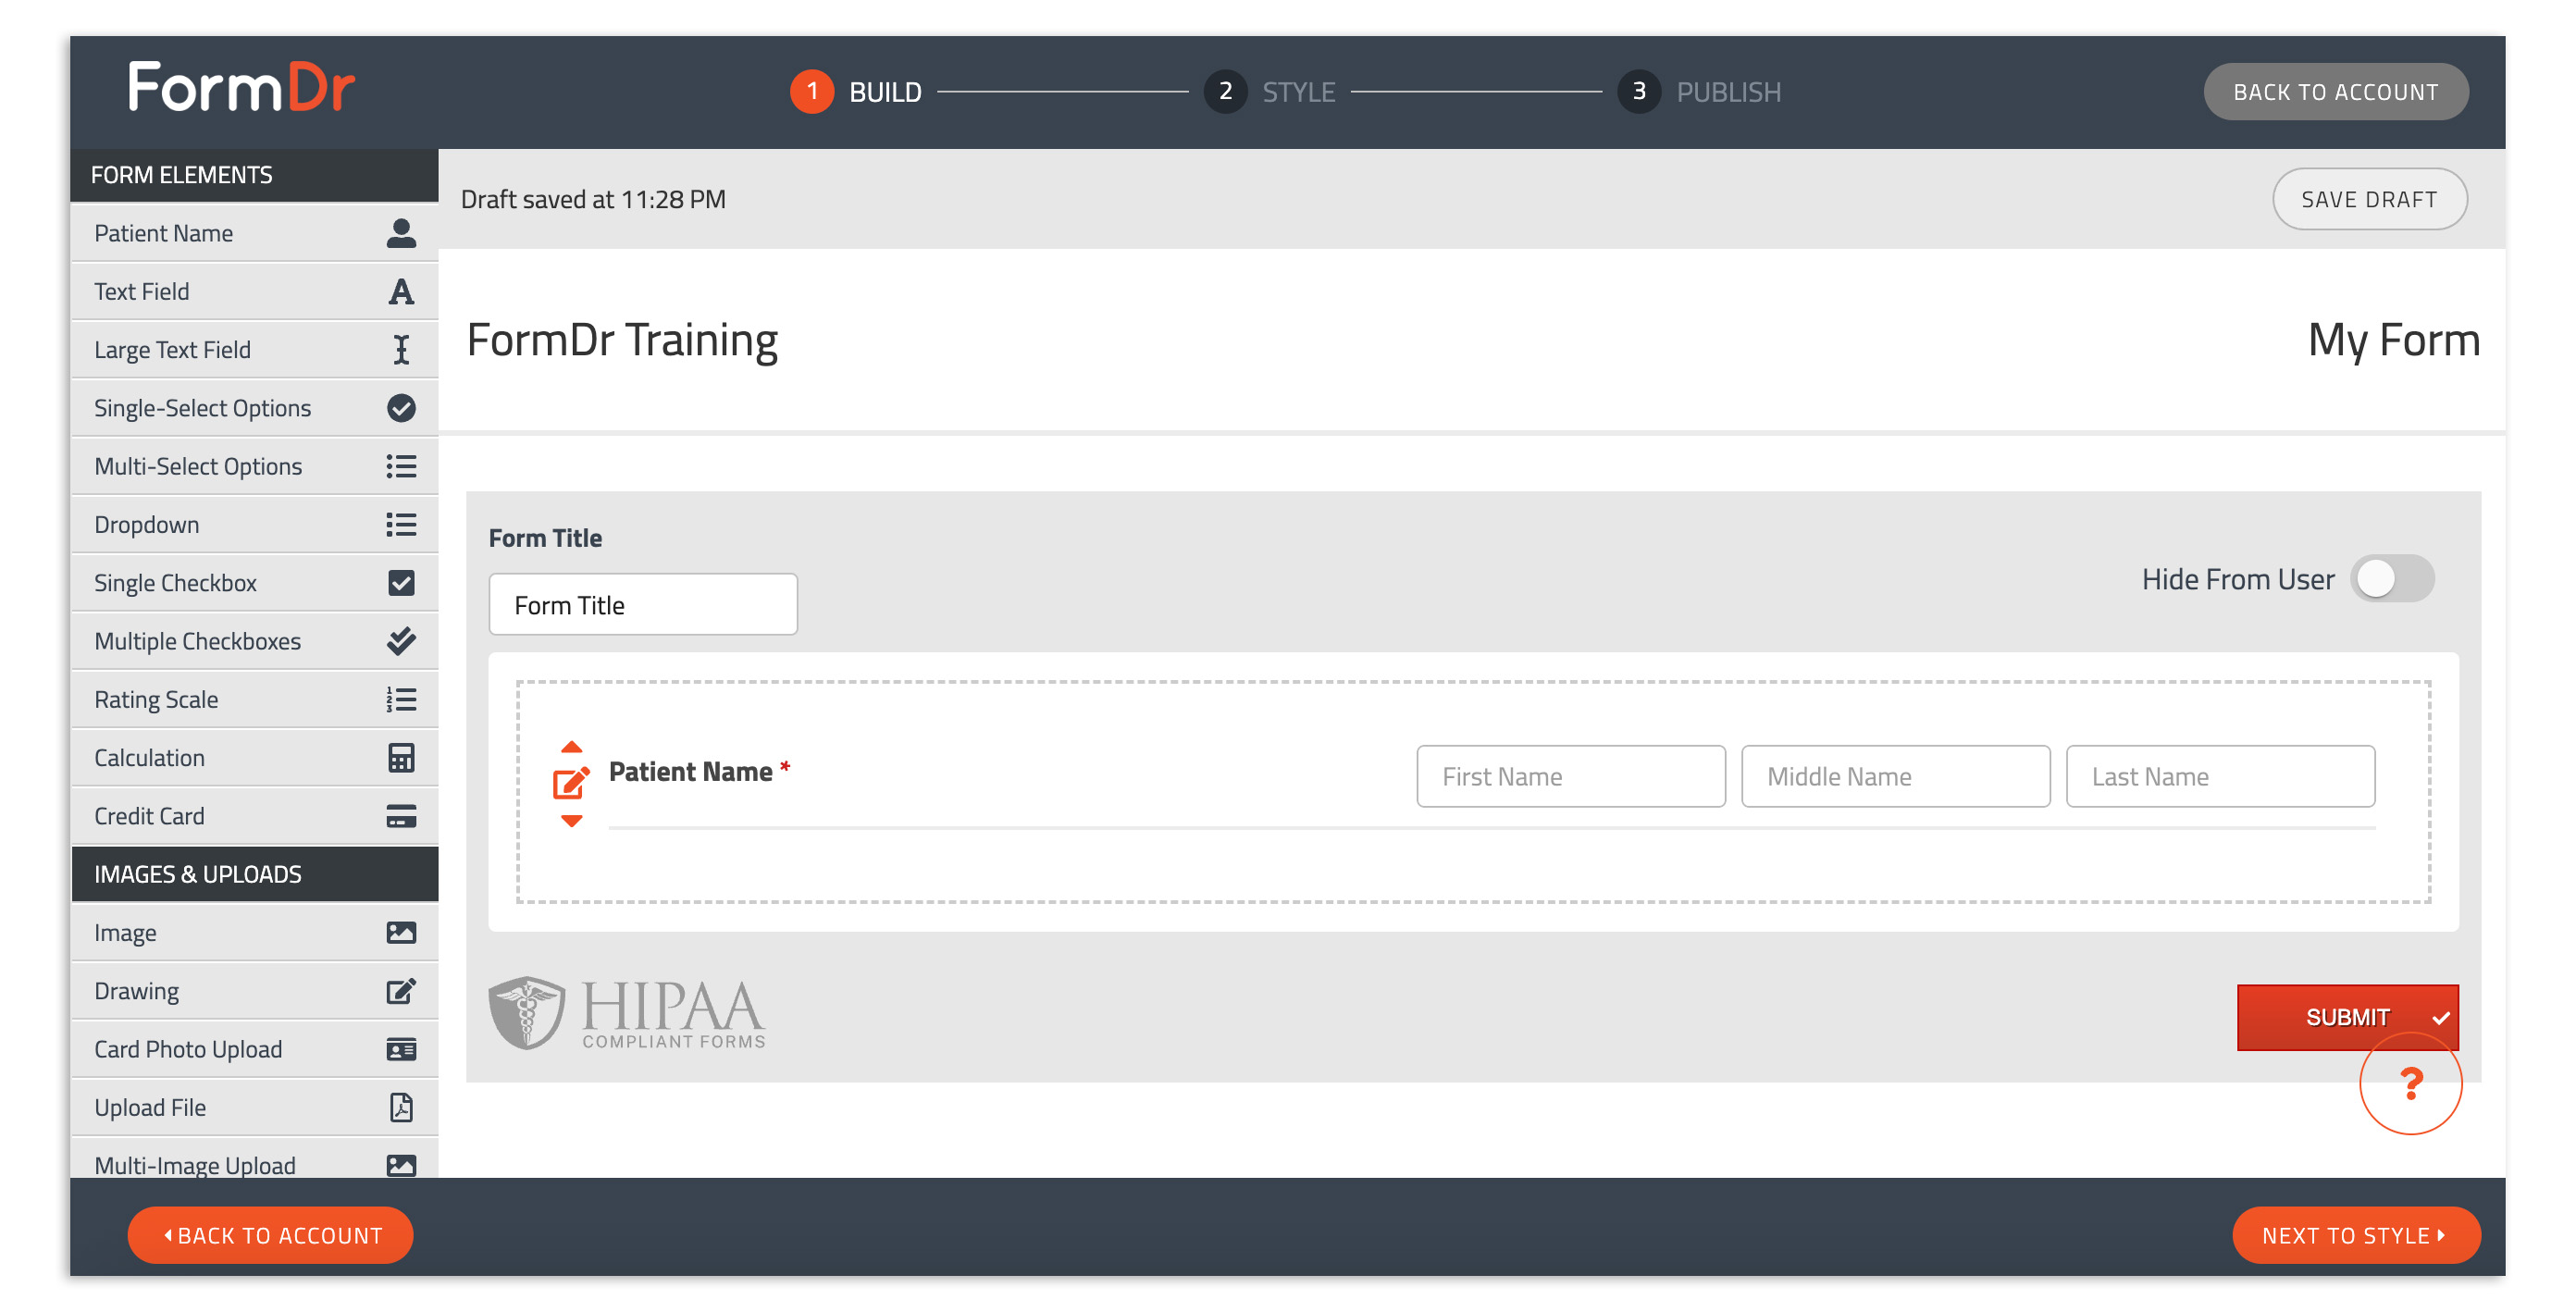The width and height of the screenshot is (2576, 1312).
Task: Add a Patient Name element
Action: (255, 233)
